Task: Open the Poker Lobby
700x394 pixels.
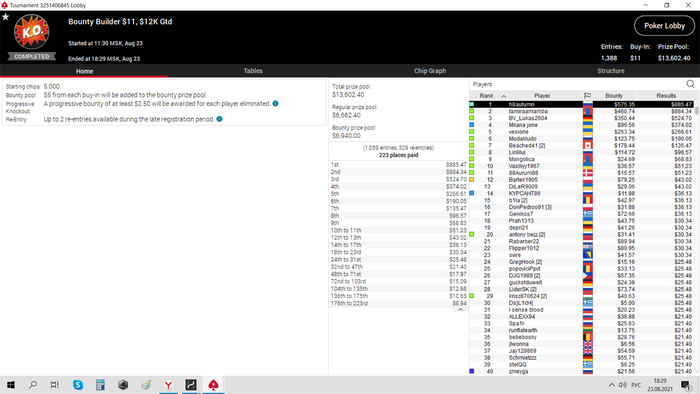Action: [664, 26]
